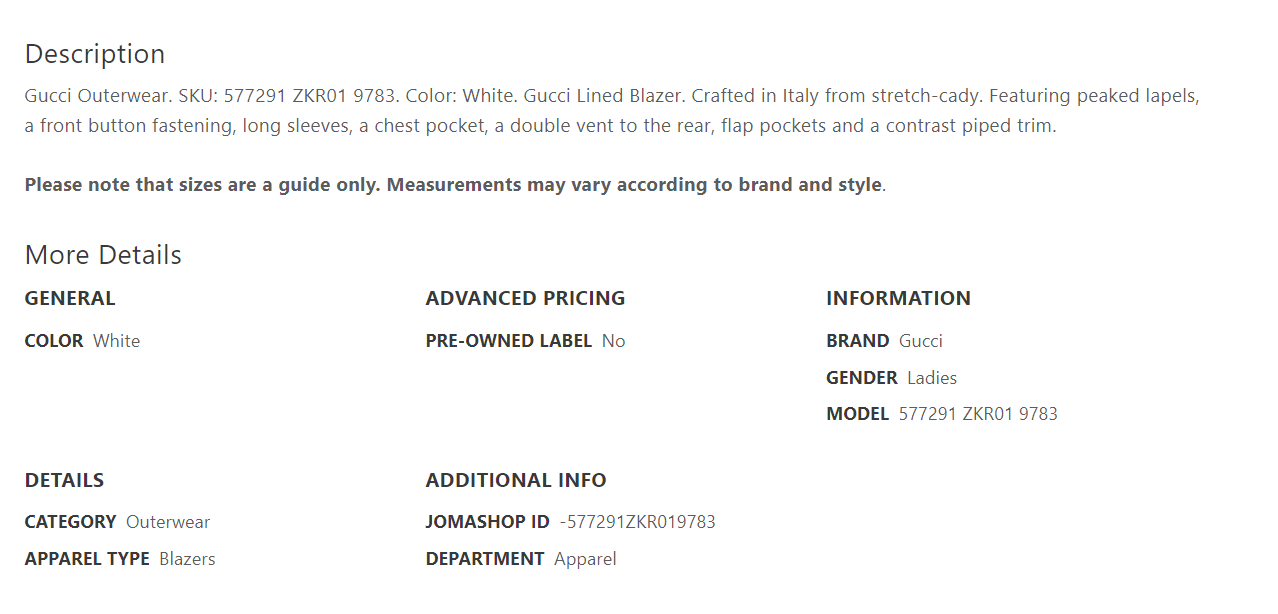Click the Blazers apparel type value

point(187,559)
